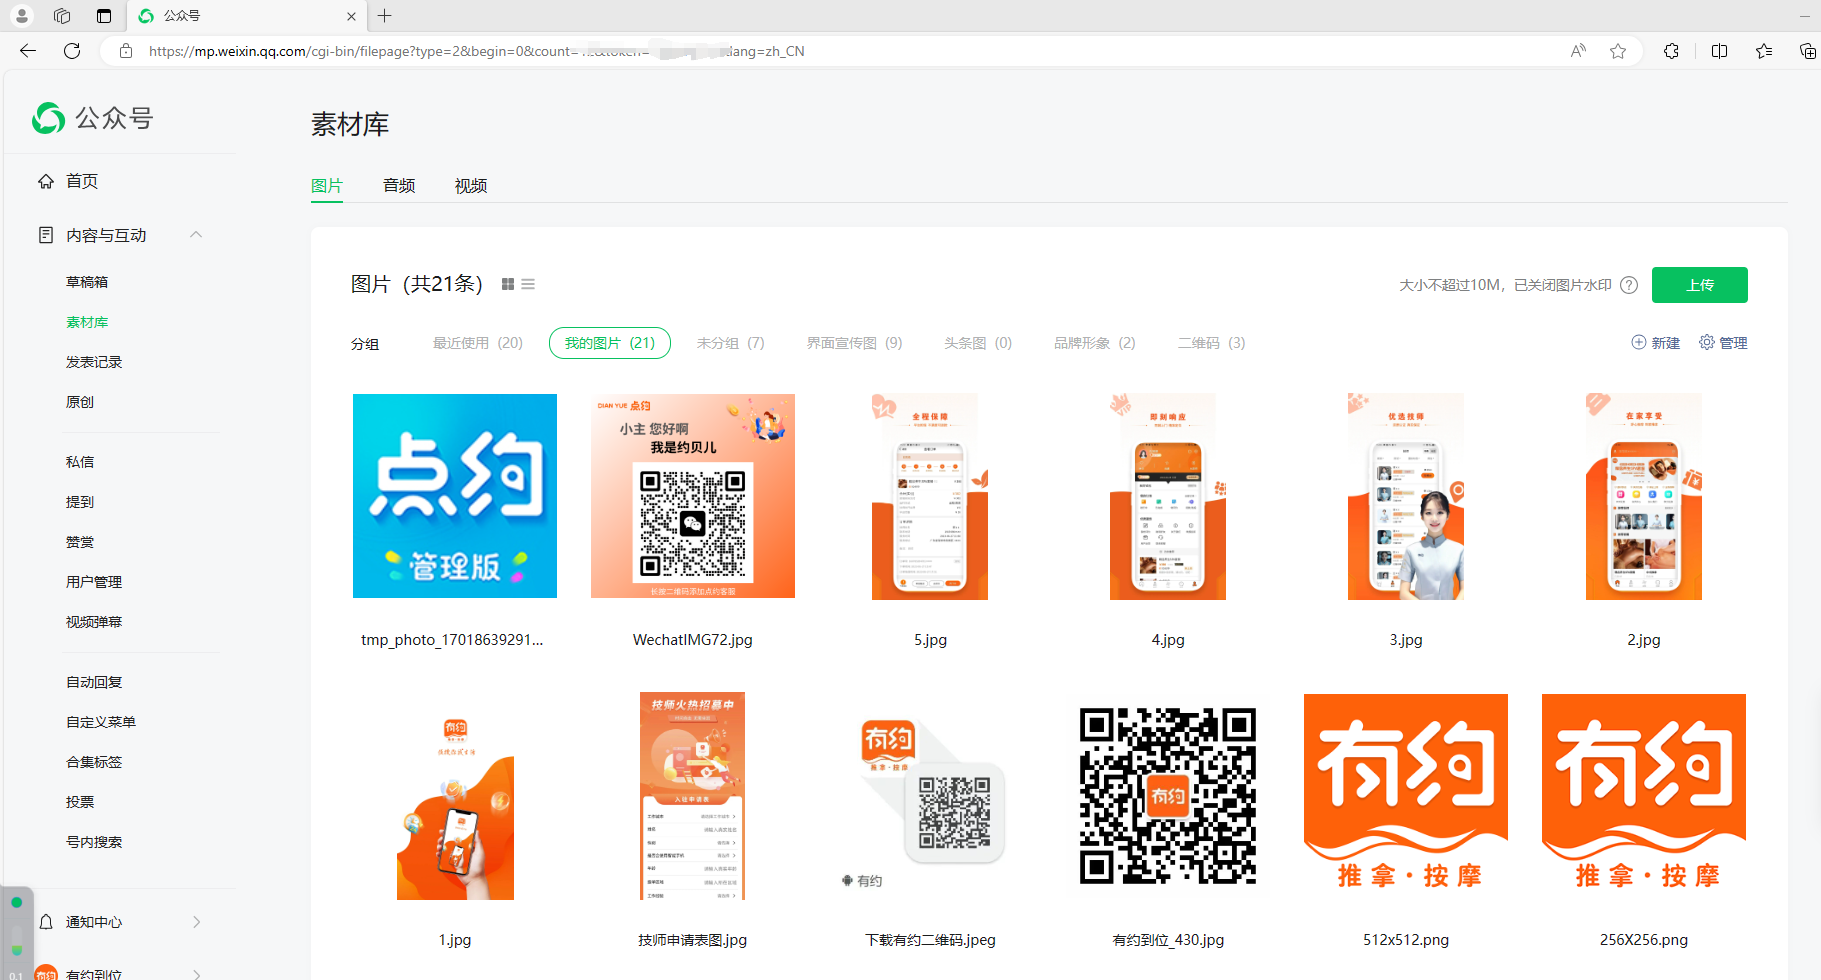The image size is (1821, 980).
Task: Click the watermark help question icon
Action: pyautogui.click(x=1629, y=285)
